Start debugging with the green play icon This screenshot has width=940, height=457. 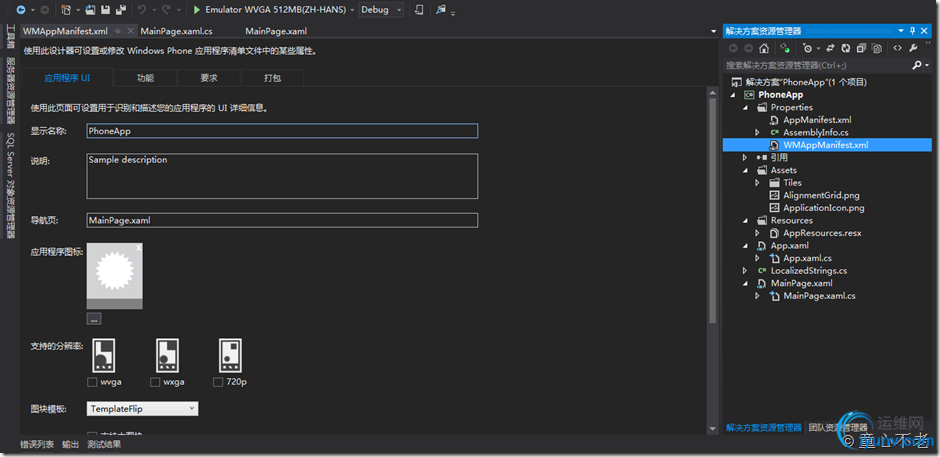point(197,10)
